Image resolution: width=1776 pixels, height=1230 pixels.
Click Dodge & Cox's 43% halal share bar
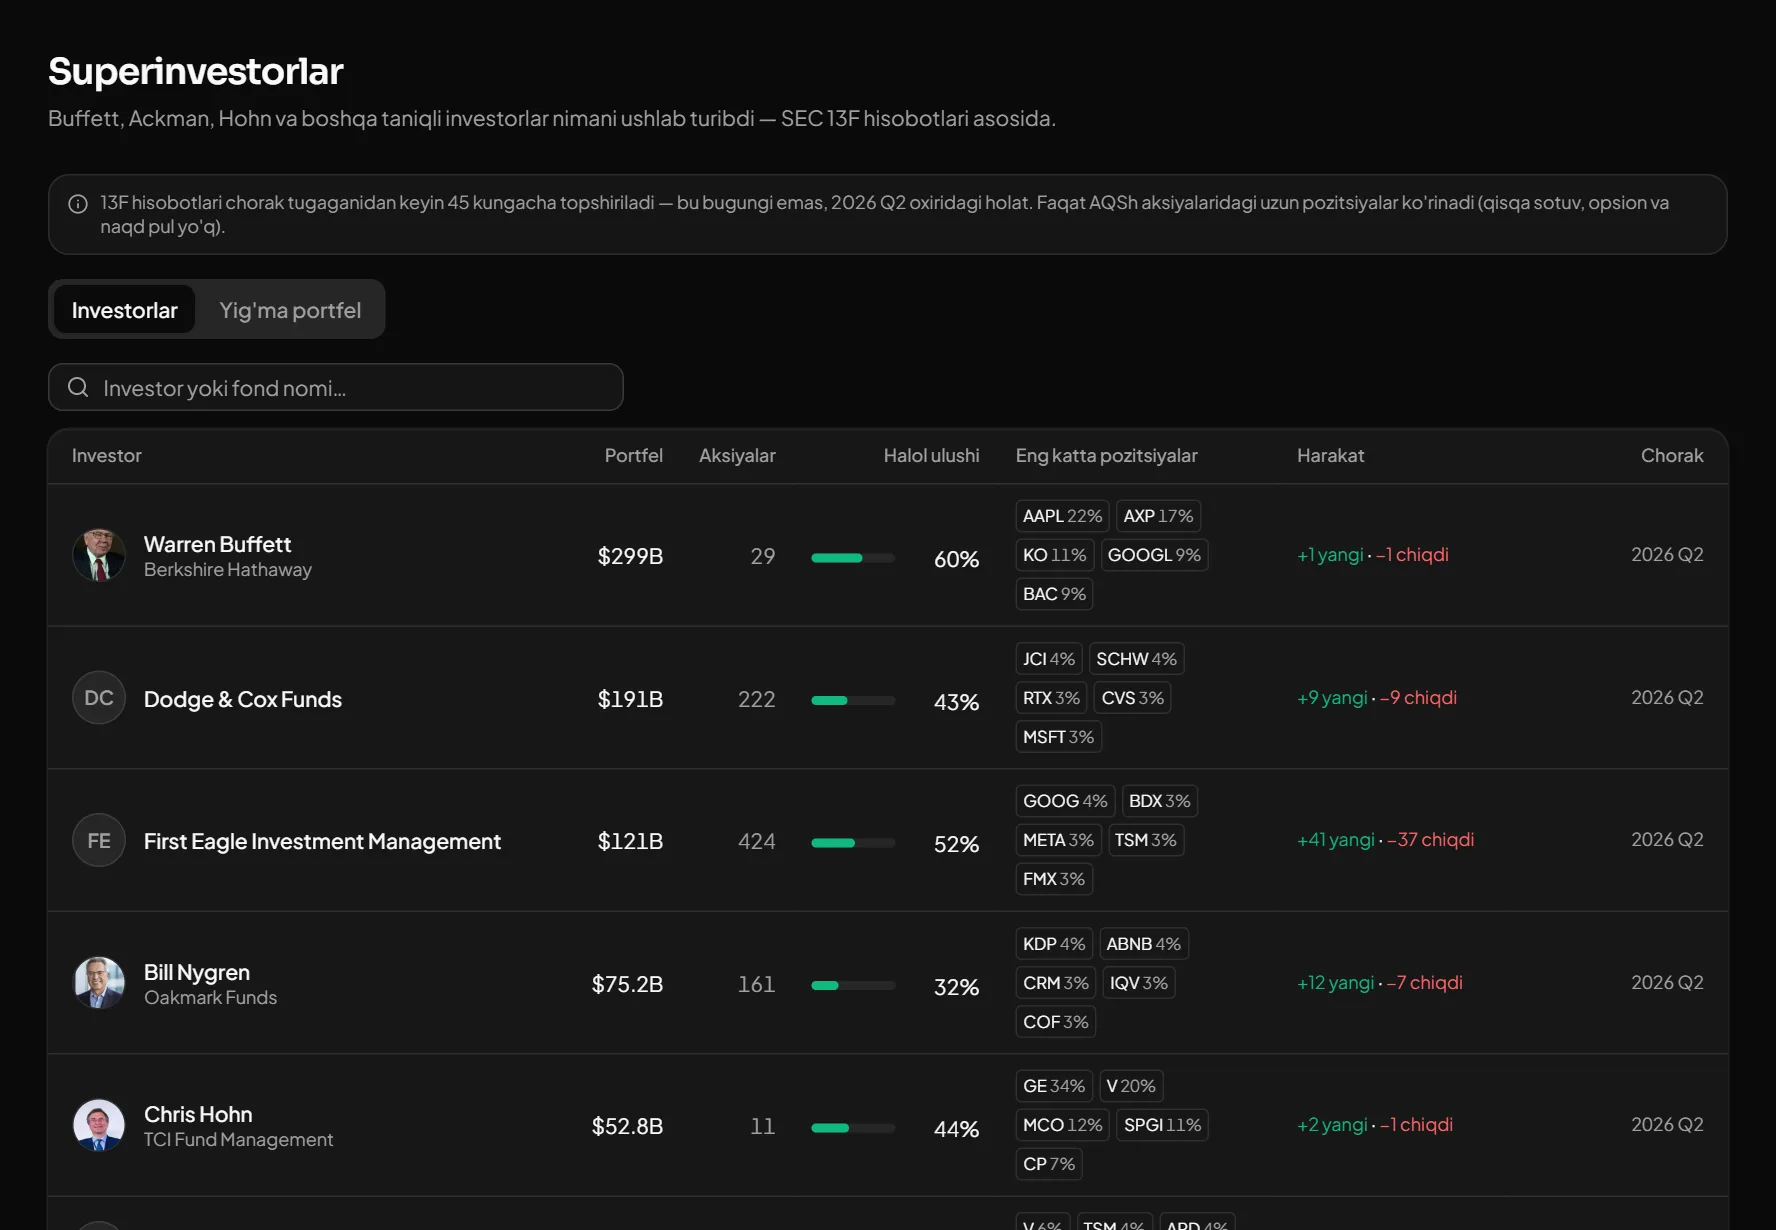coord(853,701)
